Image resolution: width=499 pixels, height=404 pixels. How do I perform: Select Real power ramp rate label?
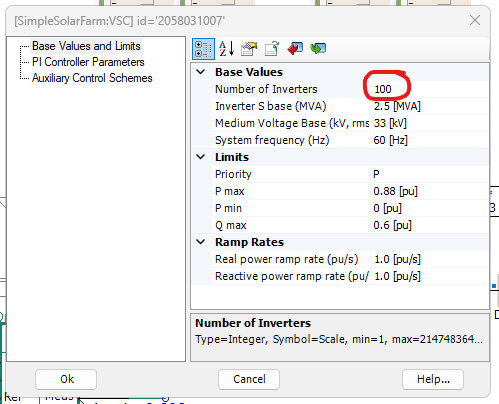pyautogui.click(x=286, y=259)
